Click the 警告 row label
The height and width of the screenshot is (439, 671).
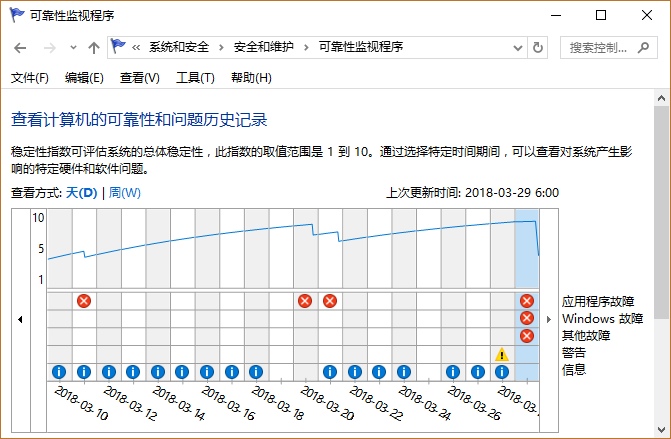coord(574,353)
